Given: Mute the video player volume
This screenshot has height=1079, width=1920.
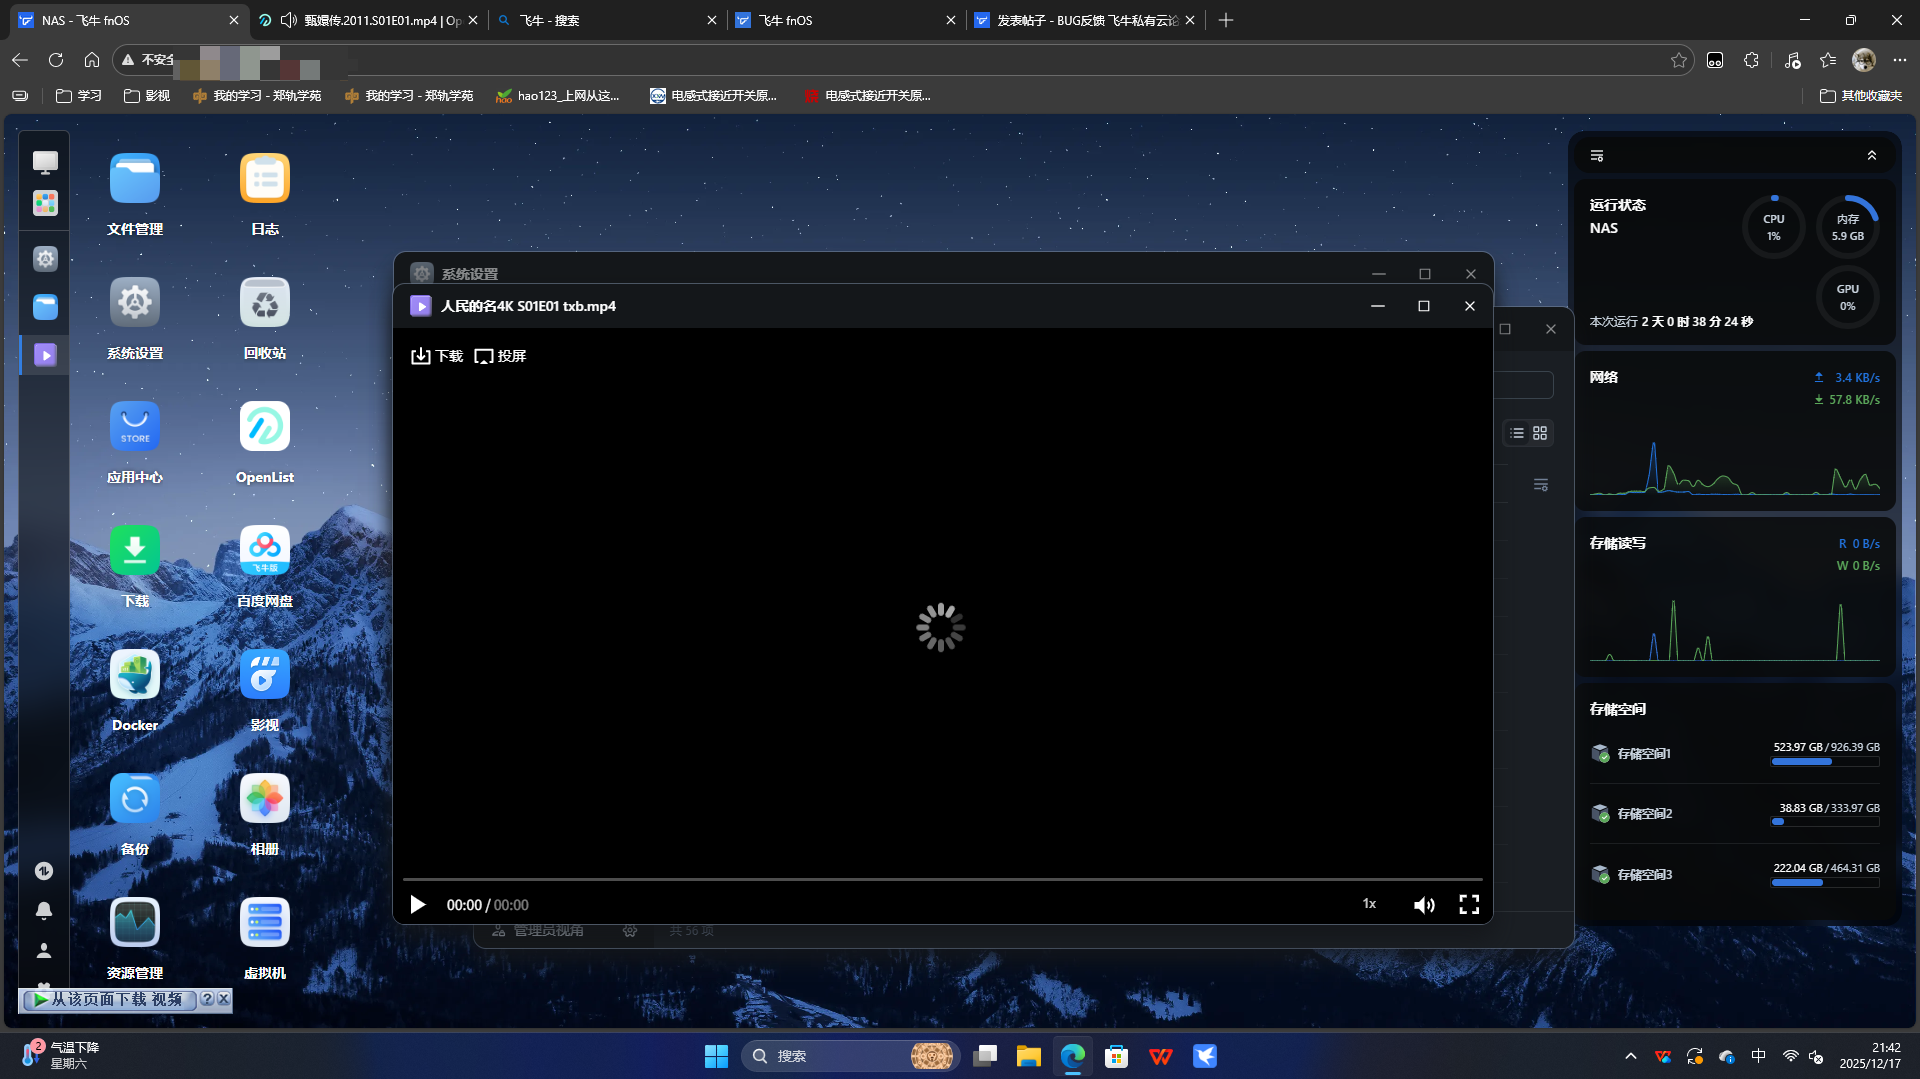Looking at the screenshot, I should [1424, 905].
